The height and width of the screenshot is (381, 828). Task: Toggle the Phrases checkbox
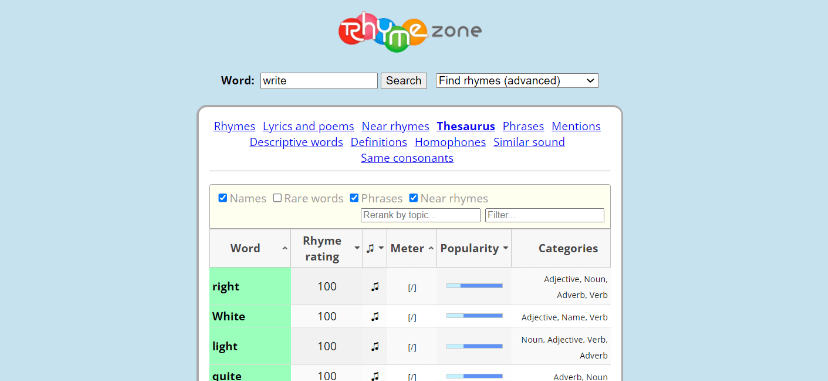click(x=354, y=198)
